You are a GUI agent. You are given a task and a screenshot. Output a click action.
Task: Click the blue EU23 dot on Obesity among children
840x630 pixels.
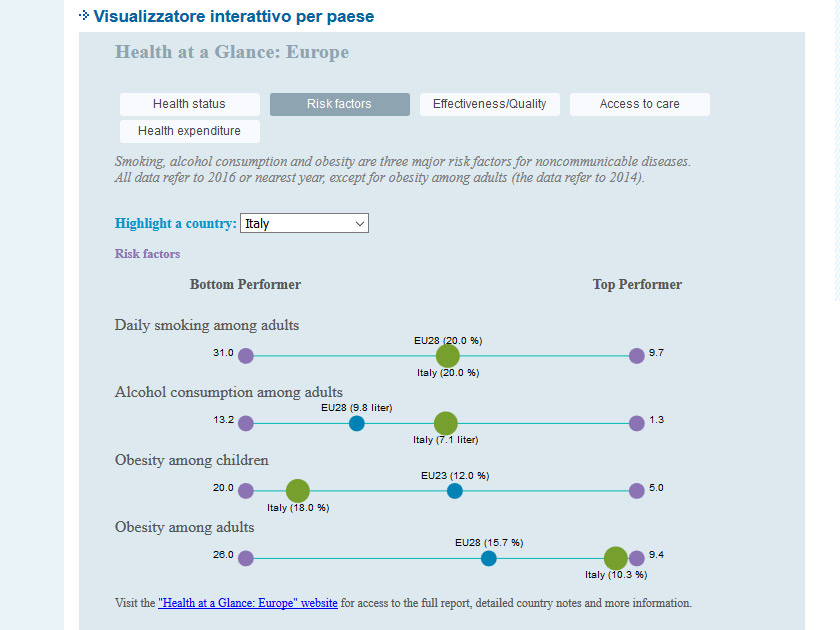pyautogui.click(x=454, y=491)
